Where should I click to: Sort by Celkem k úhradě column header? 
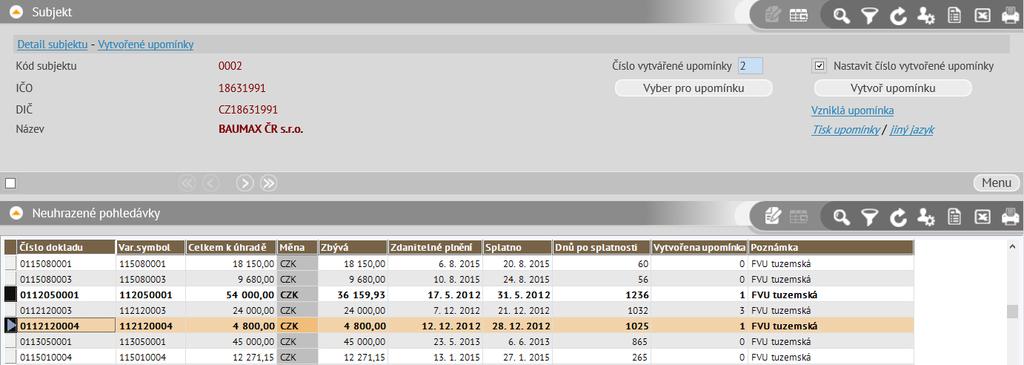click(x=231, y=247)
